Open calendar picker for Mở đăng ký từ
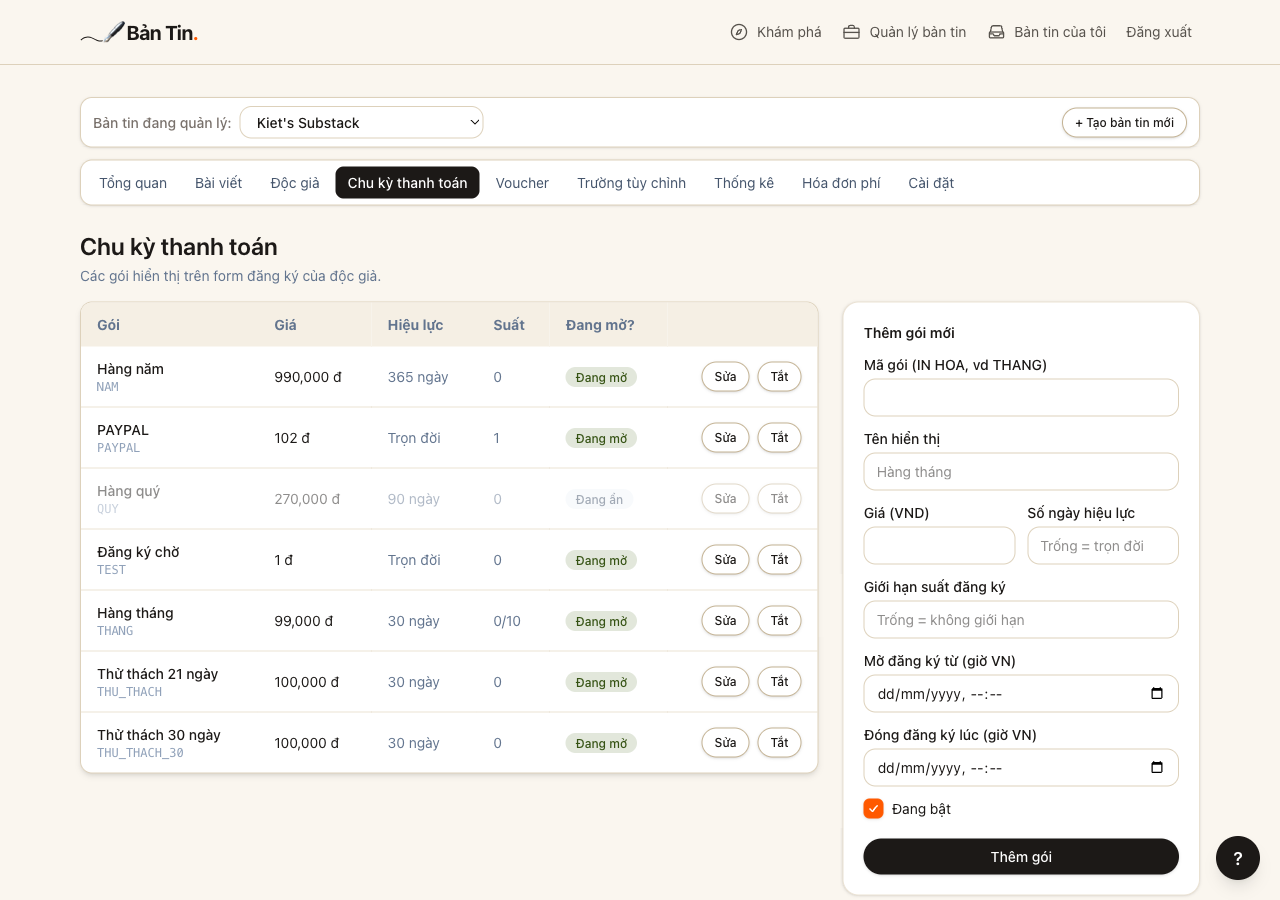The image size is (1280, 900). tap(1157, 693)
